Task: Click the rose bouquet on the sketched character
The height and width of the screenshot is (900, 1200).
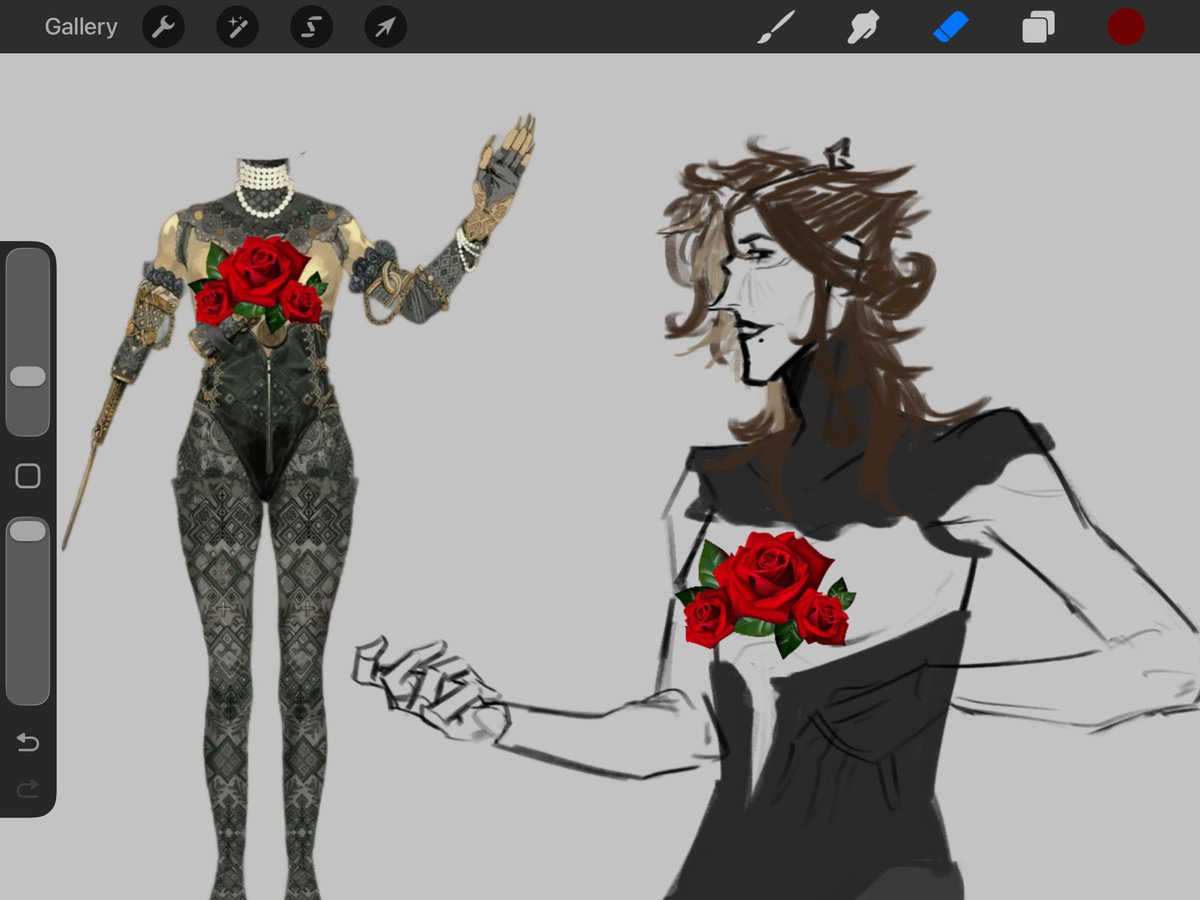Action: [x=767, y=593]
